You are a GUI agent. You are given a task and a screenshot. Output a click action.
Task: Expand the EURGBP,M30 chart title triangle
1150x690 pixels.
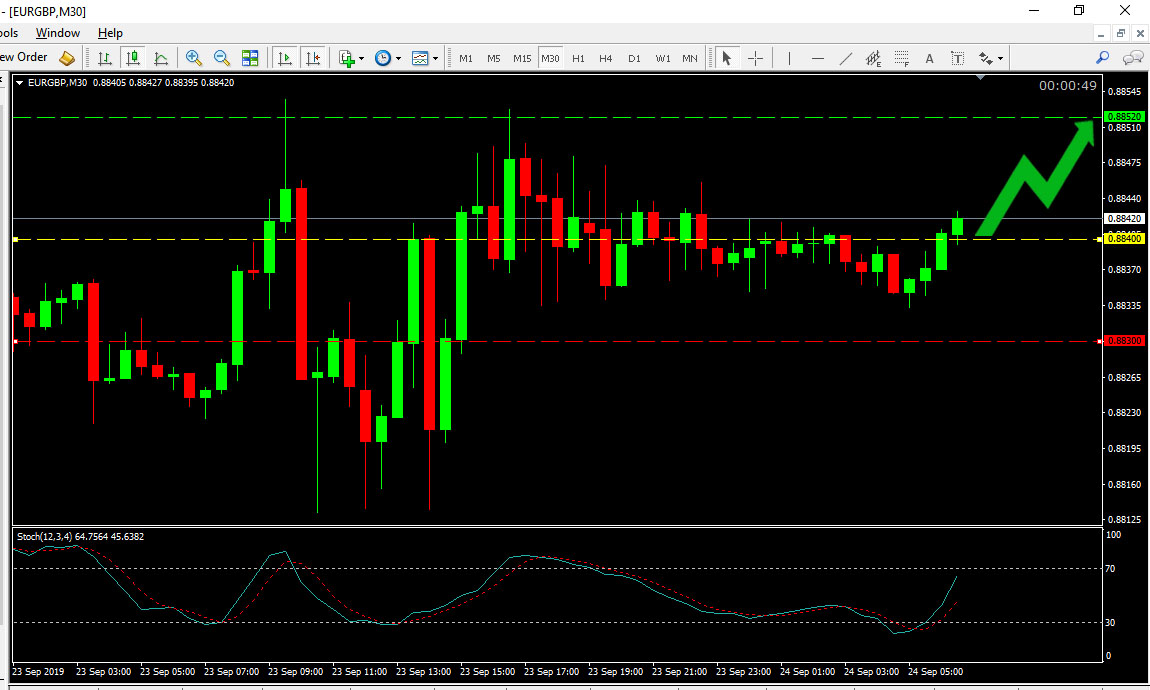(x=19, y=83)
